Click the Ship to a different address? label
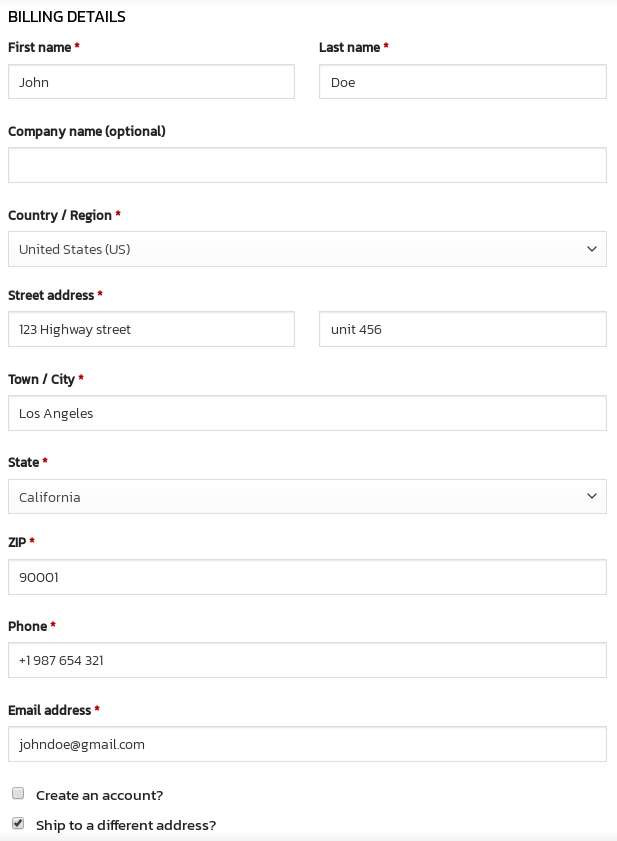Viewport: 617px width, 841px height. click(126, 825)
